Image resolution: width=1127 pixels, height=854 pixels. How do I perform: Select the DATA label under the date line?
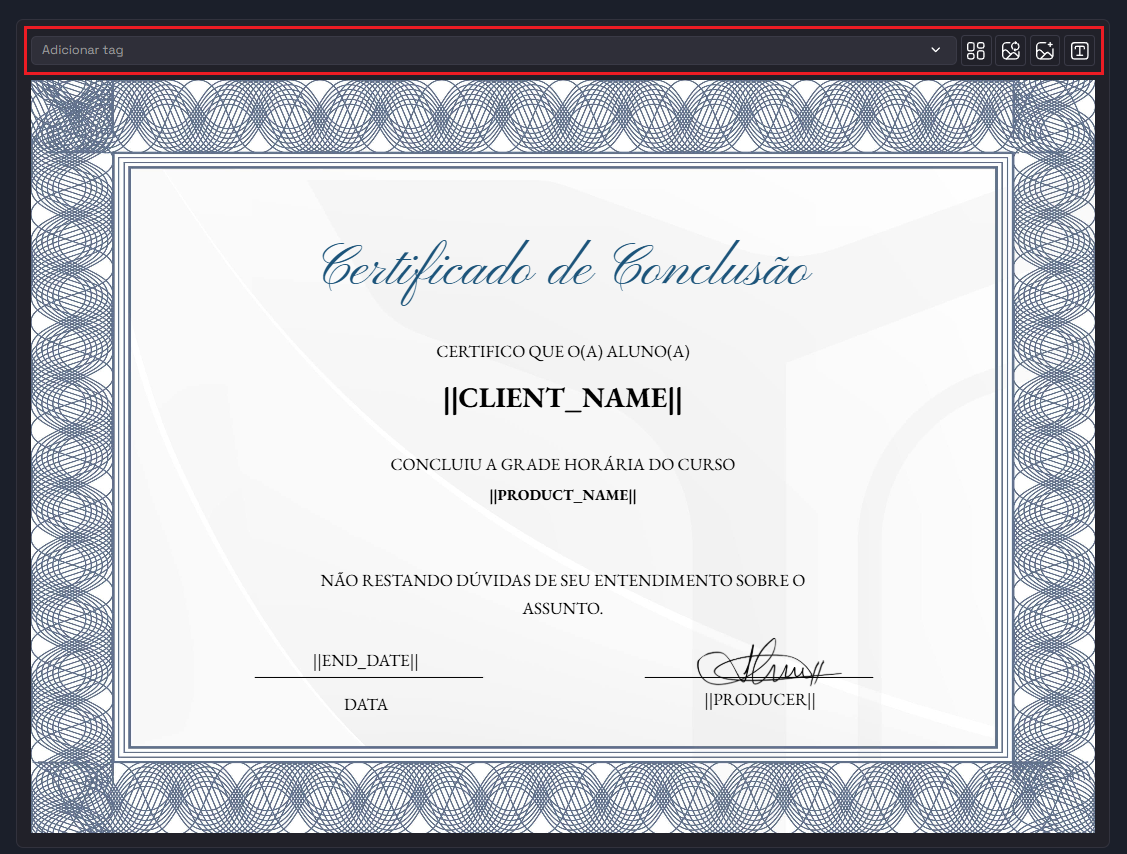[x=366, y=705]
